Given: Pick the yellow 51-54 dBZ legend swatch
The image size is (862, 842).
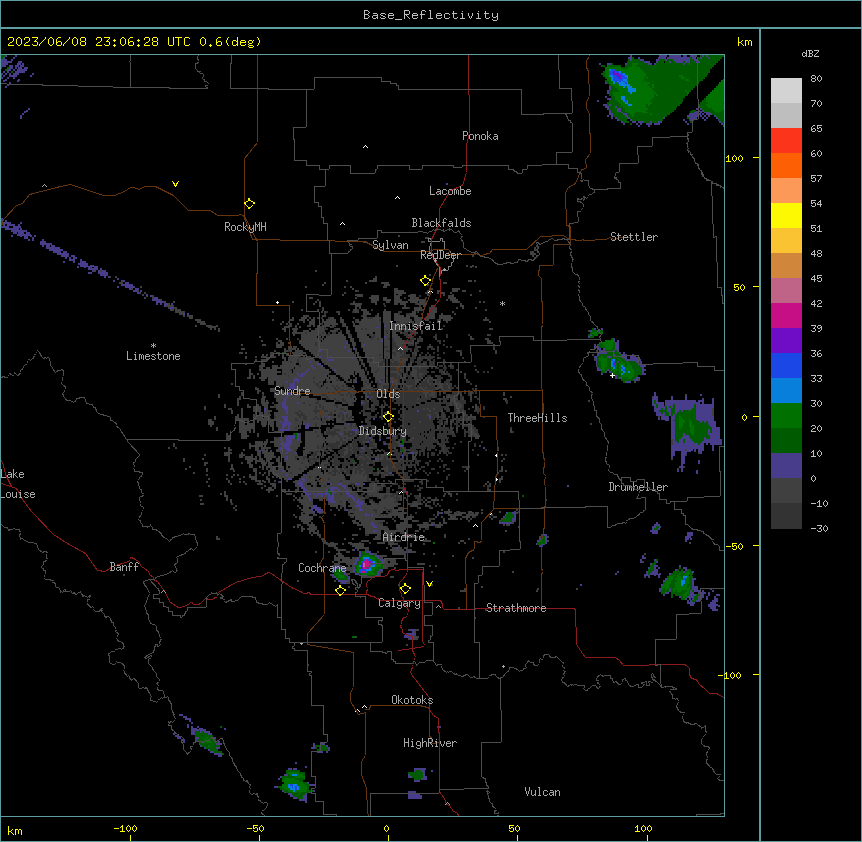Looking at the screenshot, I should pyautogui.click(x=786, y=216).
